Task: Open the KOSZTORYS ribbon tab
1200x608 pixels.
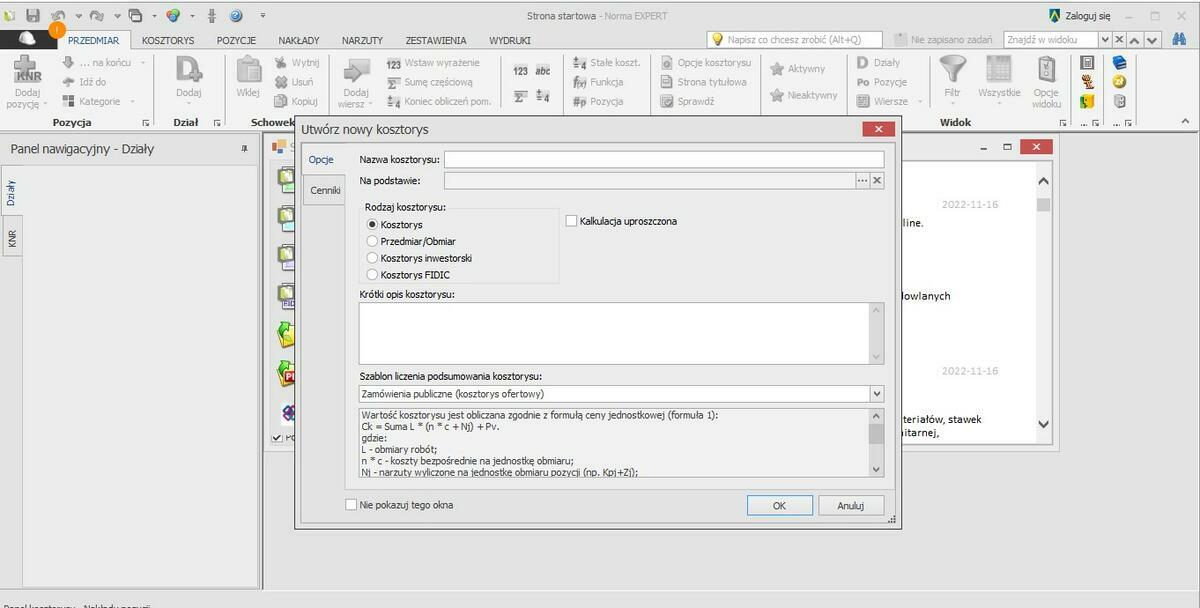Action: (168, 40)
